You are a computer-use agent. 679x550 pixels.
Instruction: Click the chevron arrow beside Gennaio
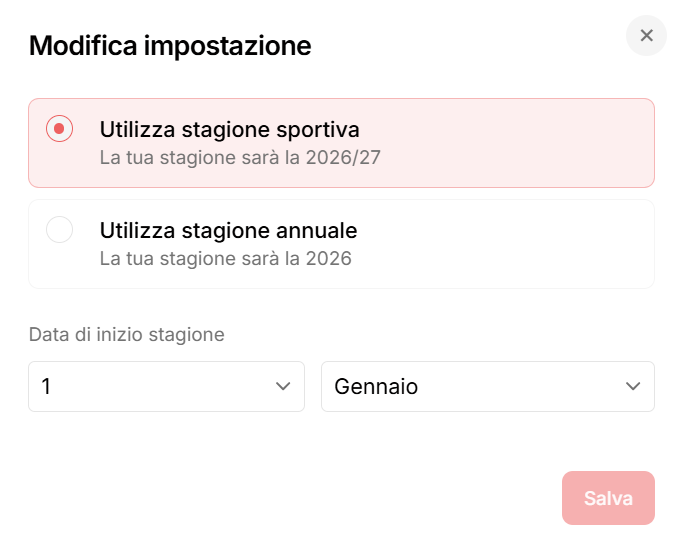[x=632, y=386]
